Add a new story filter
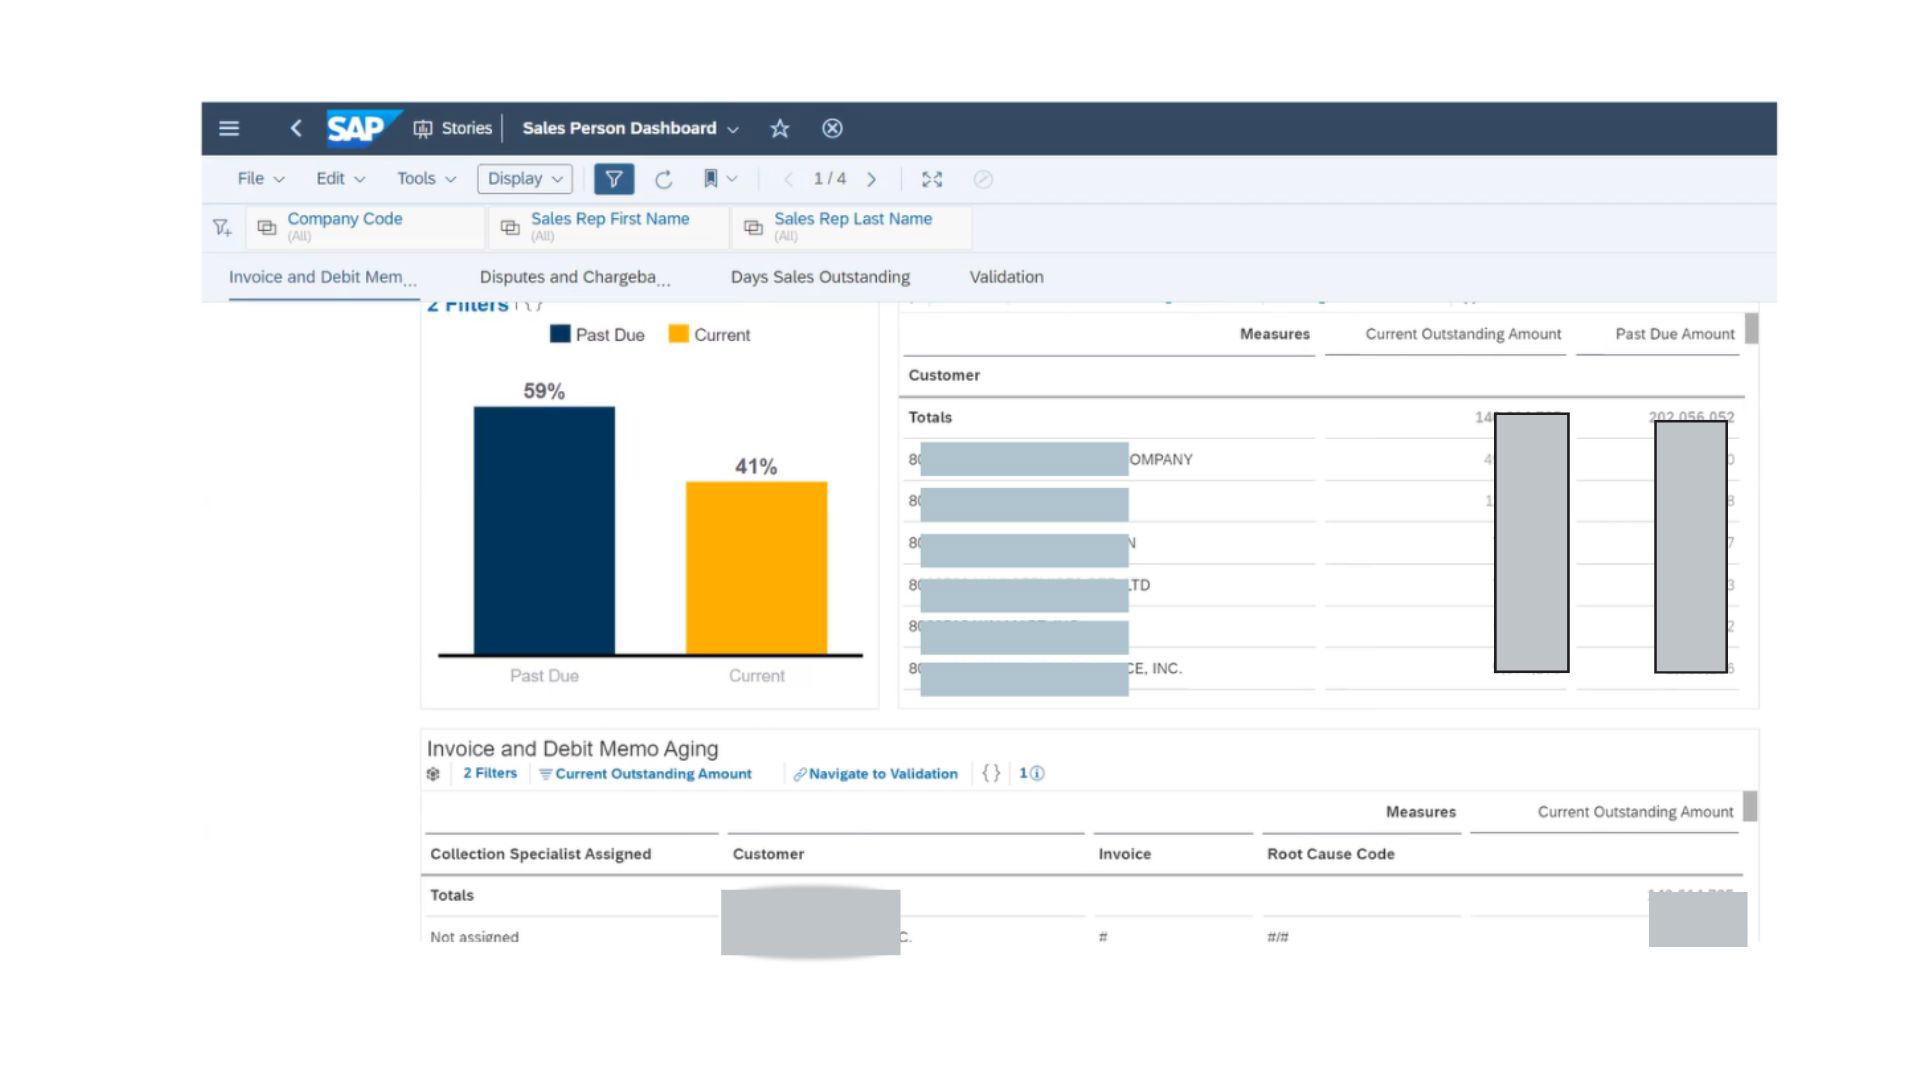The height and width of the screenshot is (1080, 1920). click(x=222, y=227)
